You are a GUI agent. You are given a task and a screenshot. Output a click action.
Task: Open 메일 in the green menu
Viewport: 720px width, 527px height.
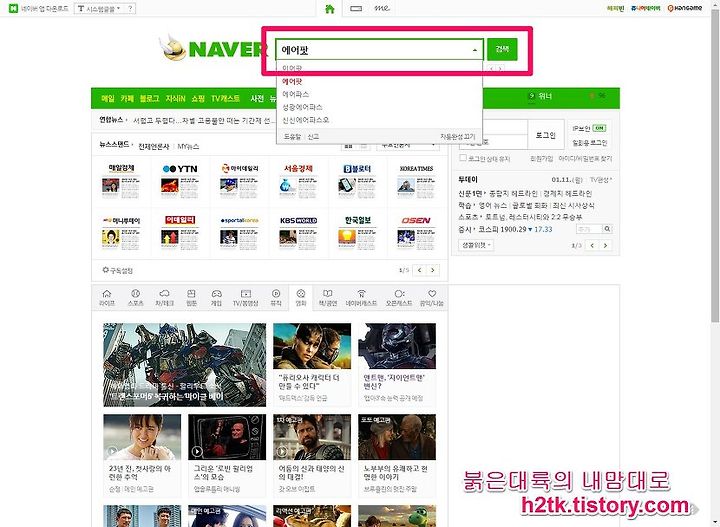point(107,98)
